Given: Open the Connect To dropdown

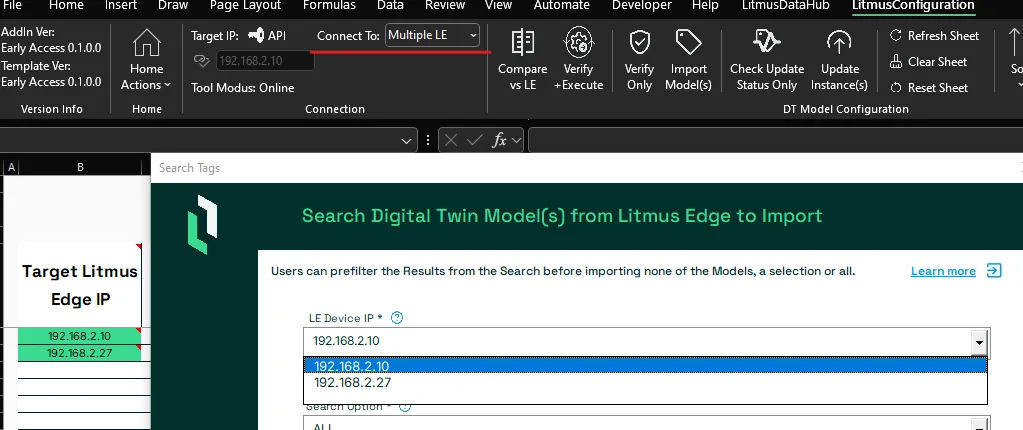Looking at the screenshot, I should (433, 35).
